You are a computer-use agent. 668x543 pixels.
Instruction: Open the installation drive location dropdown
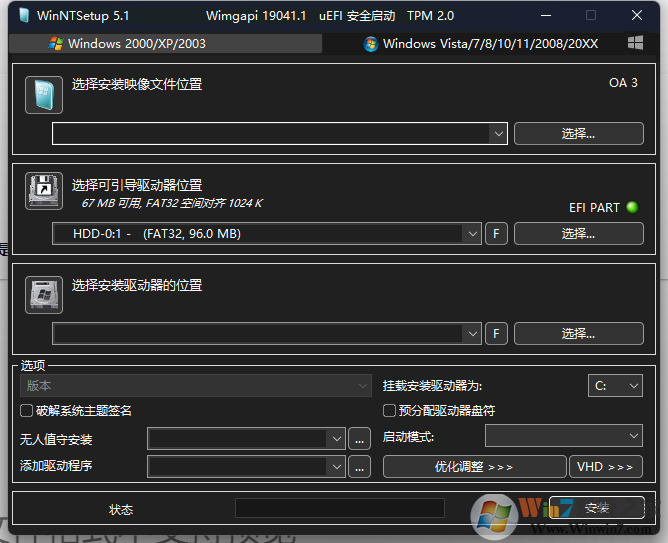[x=472, y=333]
